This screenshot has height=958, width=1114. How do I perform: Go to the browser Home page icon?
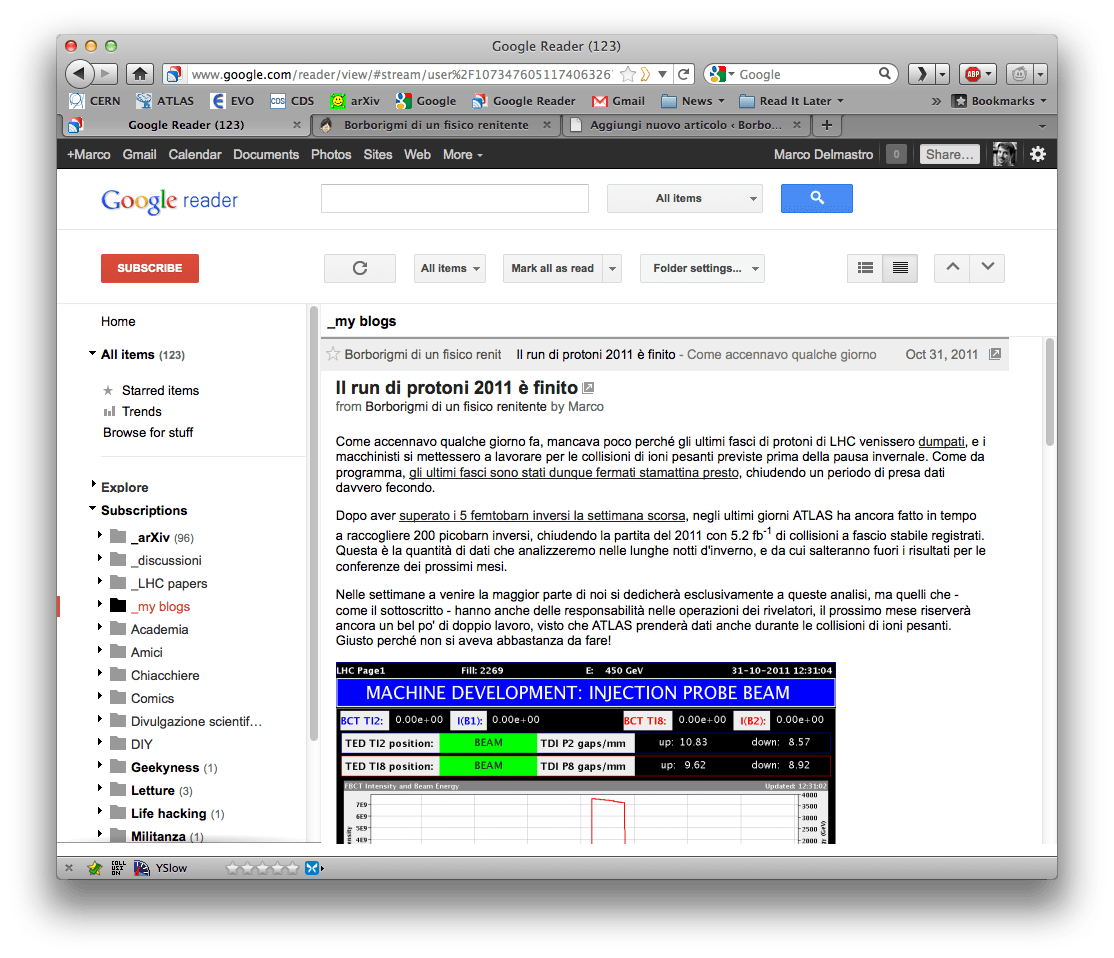140,73
